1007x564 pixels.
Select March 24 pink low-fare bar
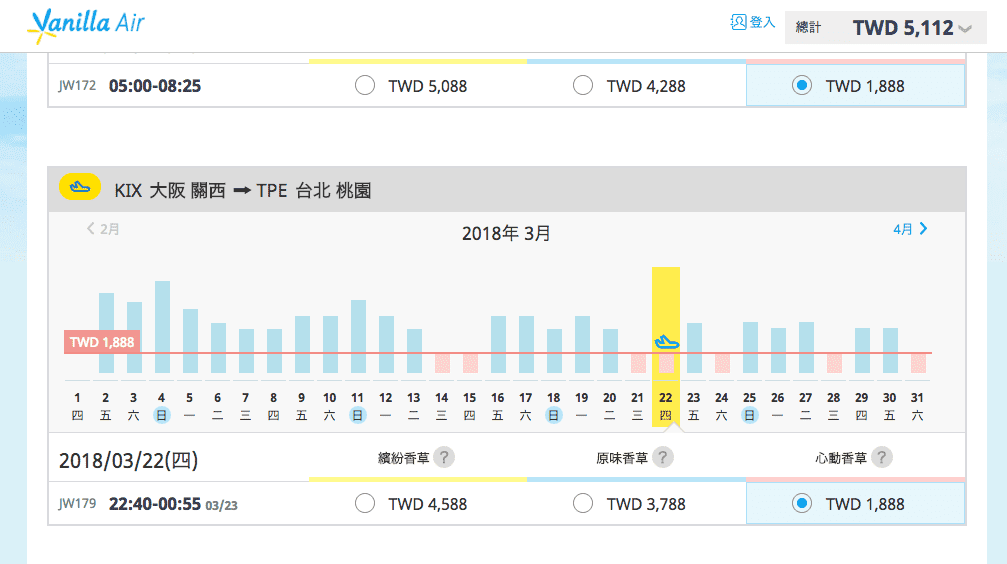[x=722, y=363]
